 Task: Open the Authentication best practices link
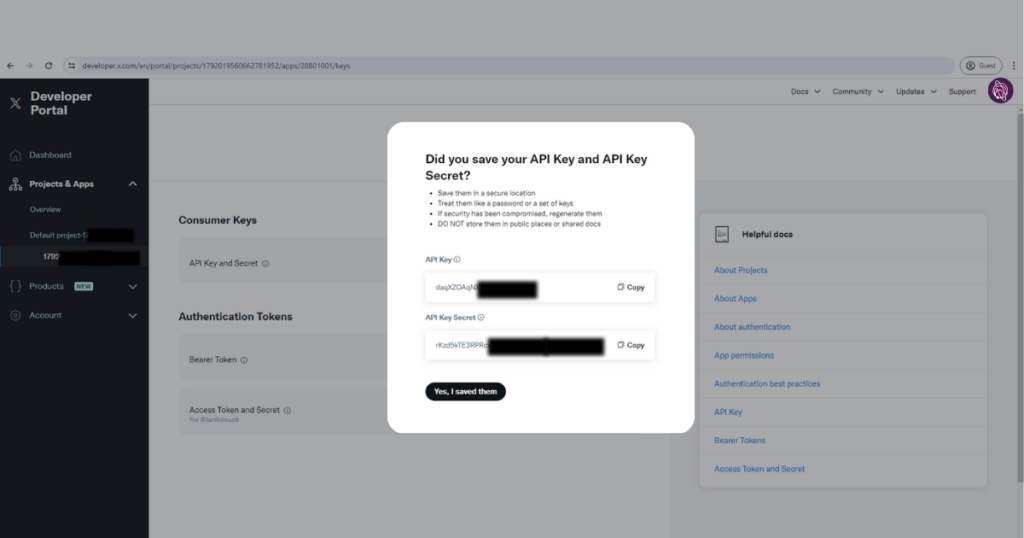tap(767, 384)
